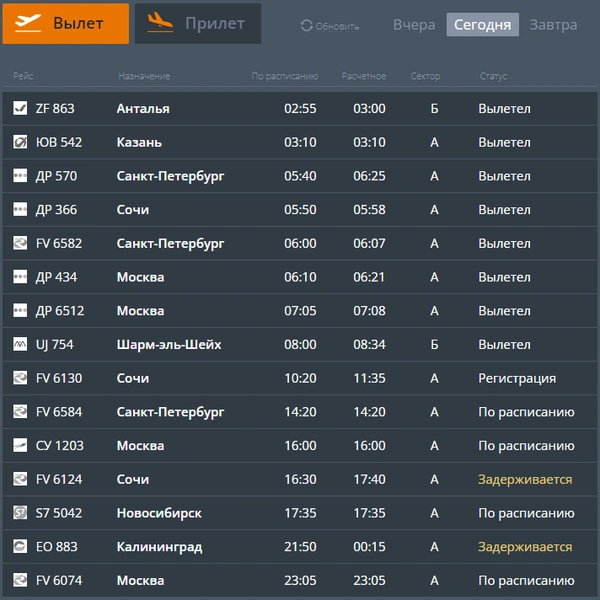Select the Завтра day tab
Image resolution: width=600 pixels, height=600 pixels.
(553, 25)
